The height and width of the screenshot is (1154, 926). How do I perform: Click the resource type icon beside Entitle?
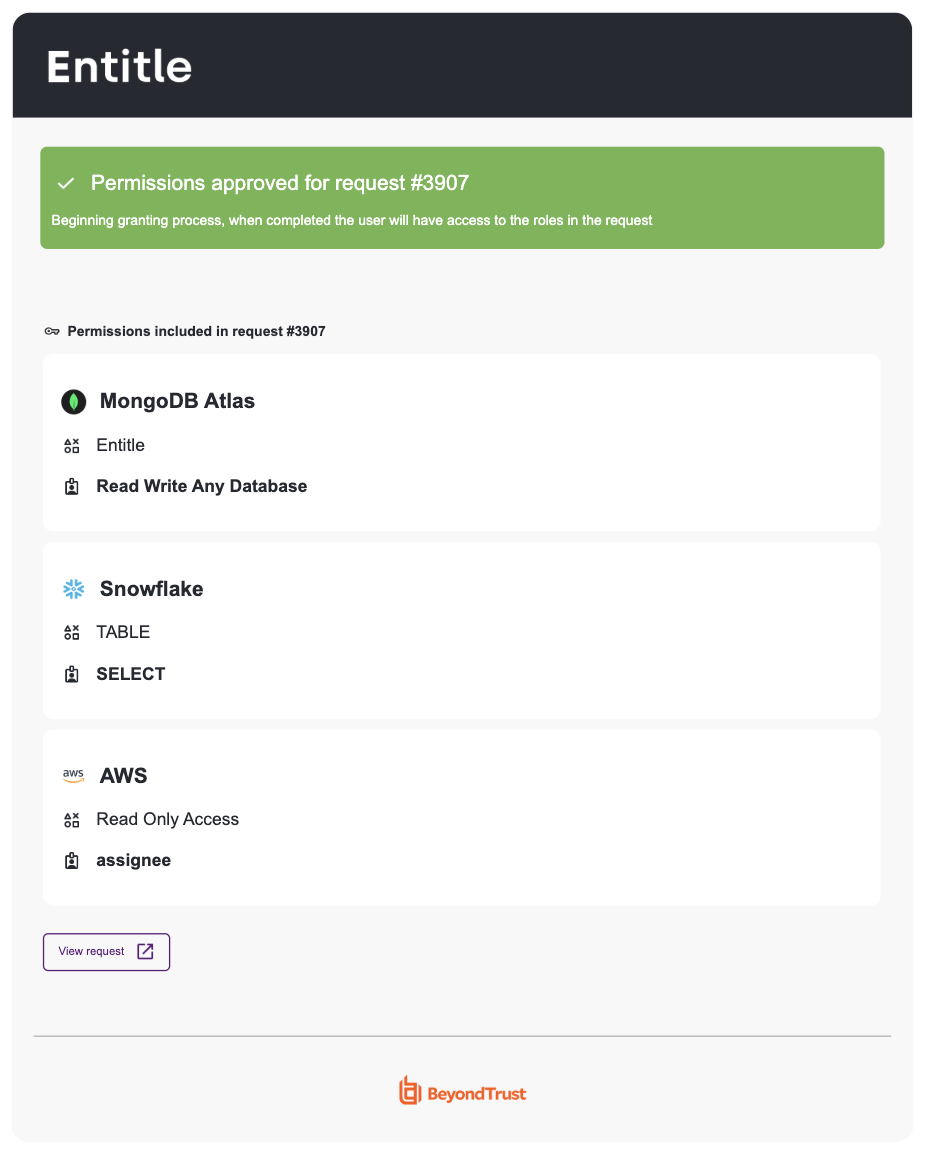71,445
